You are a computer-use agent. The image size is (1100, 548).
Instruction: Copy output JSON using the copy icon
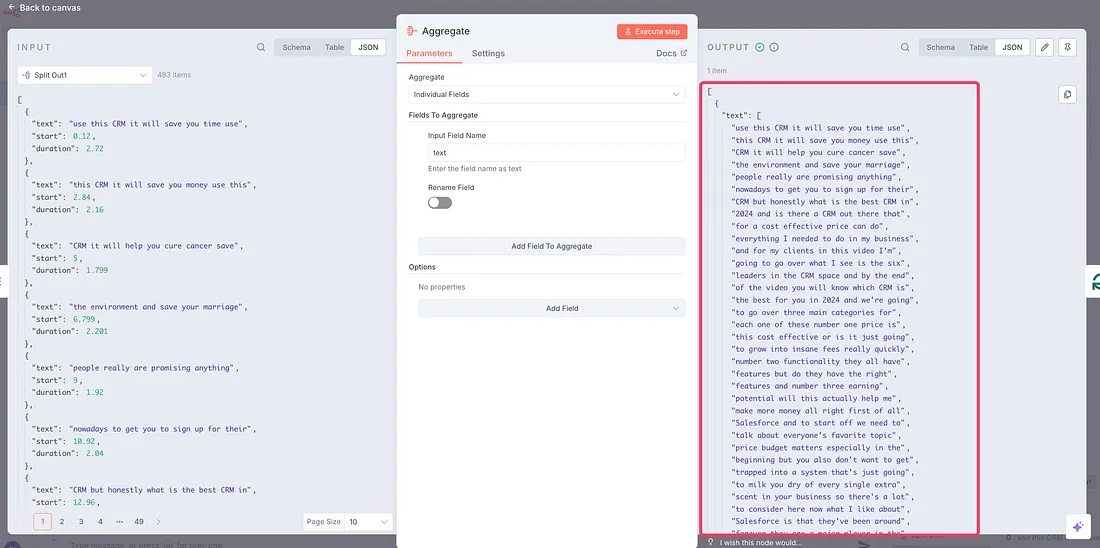[x=1067, y=94]
